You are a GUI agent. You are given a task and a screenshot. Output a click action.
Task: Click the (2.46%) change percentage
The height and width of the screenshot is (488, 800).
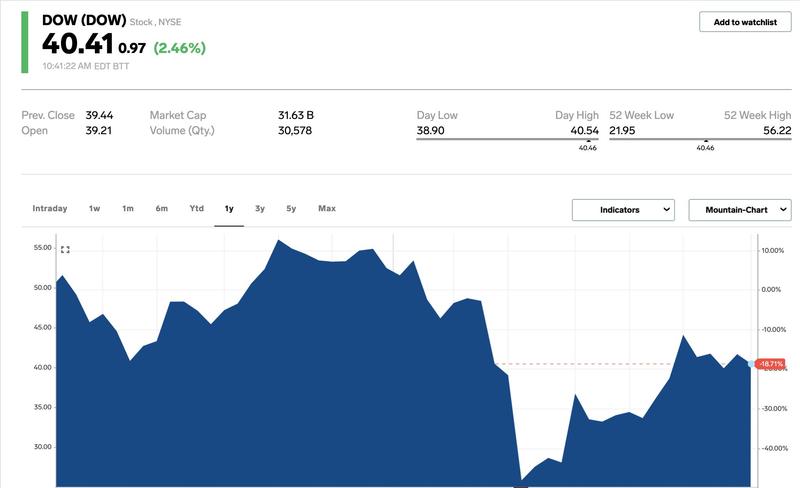point(180,48)
